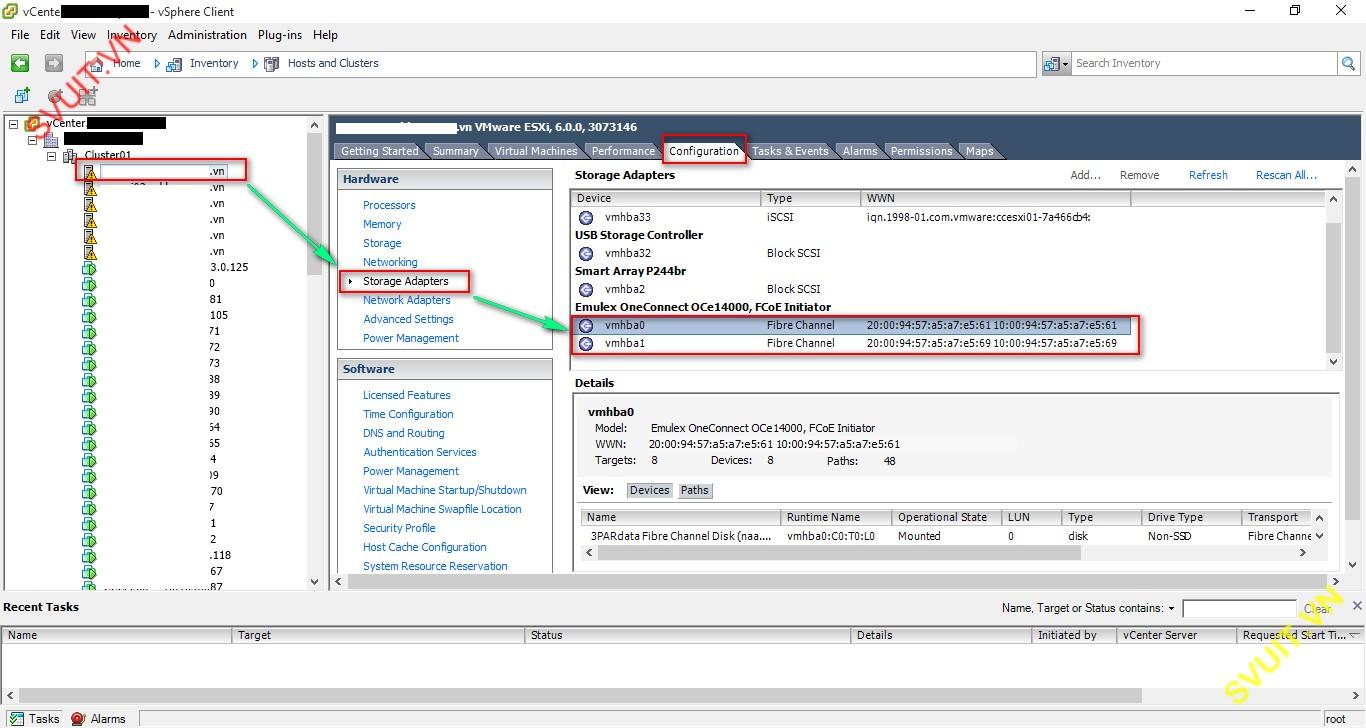Click the Alarms icon in status bar
The image size is (1366, 728).
(x=78, y=718)
